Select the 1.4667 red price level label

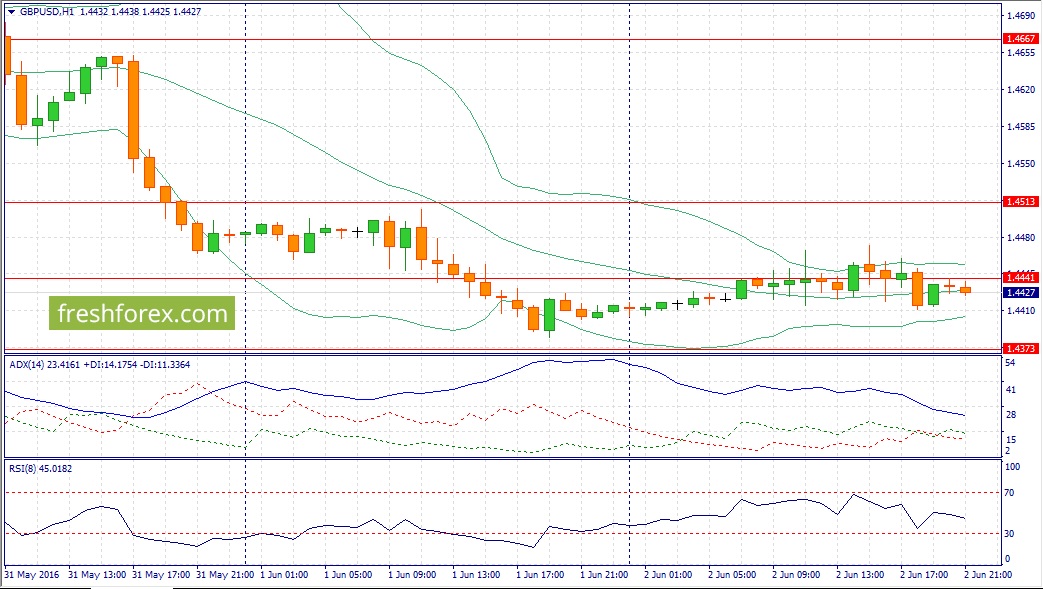(1020, 39)
